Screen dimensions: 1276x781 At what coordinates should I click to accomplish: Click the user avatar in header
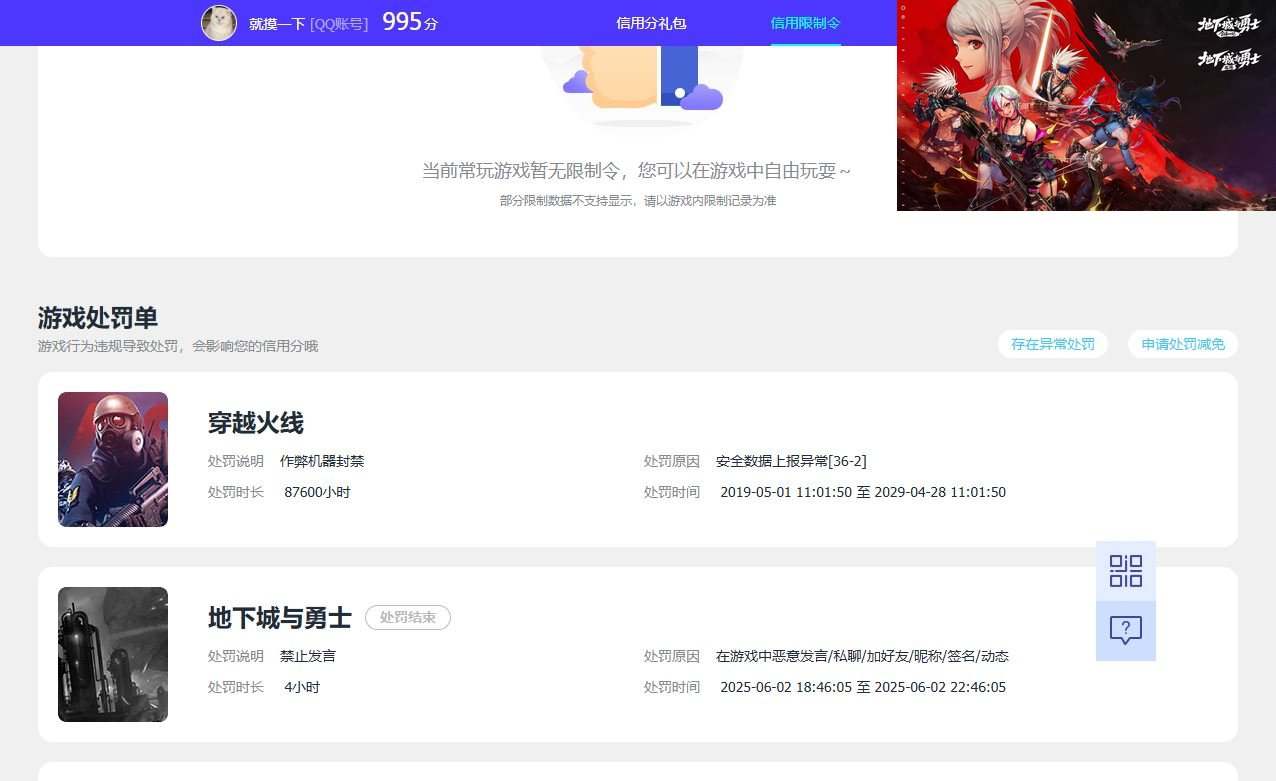pyautogui.click(x=219, y=23)
